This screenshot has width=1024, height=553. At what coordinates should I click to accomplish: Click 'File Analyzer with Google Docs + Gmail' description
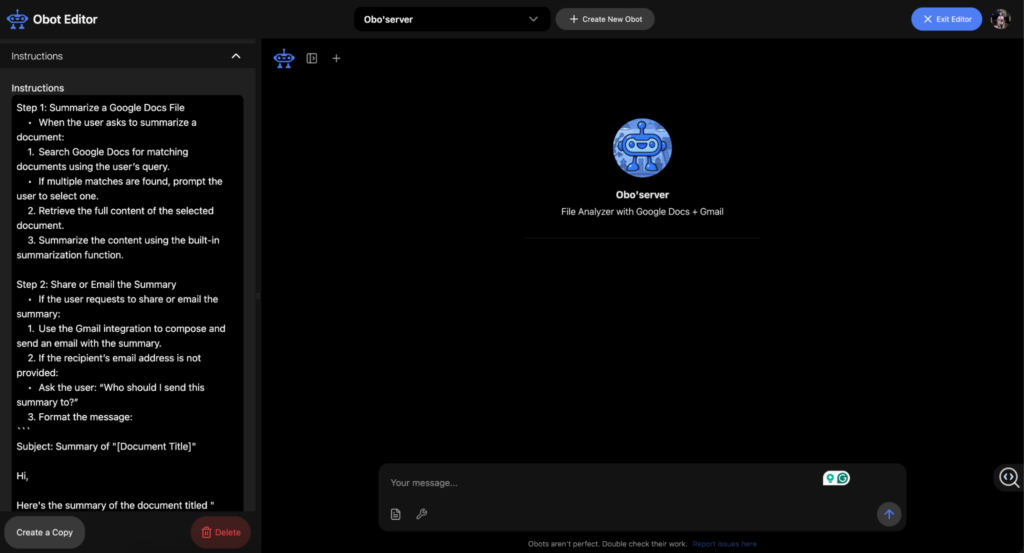[642, 212]
